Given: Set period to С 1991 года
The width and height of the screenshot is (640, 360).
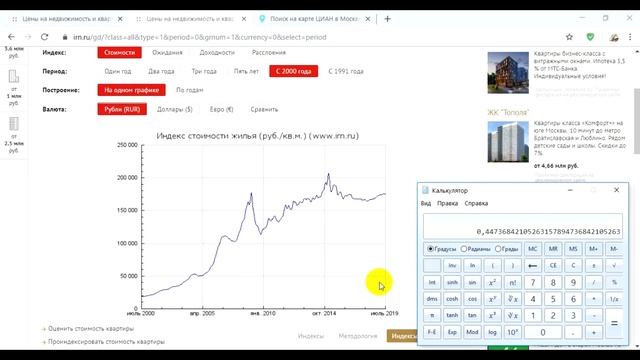Looking at the screenshot, I should coord(346,71).
